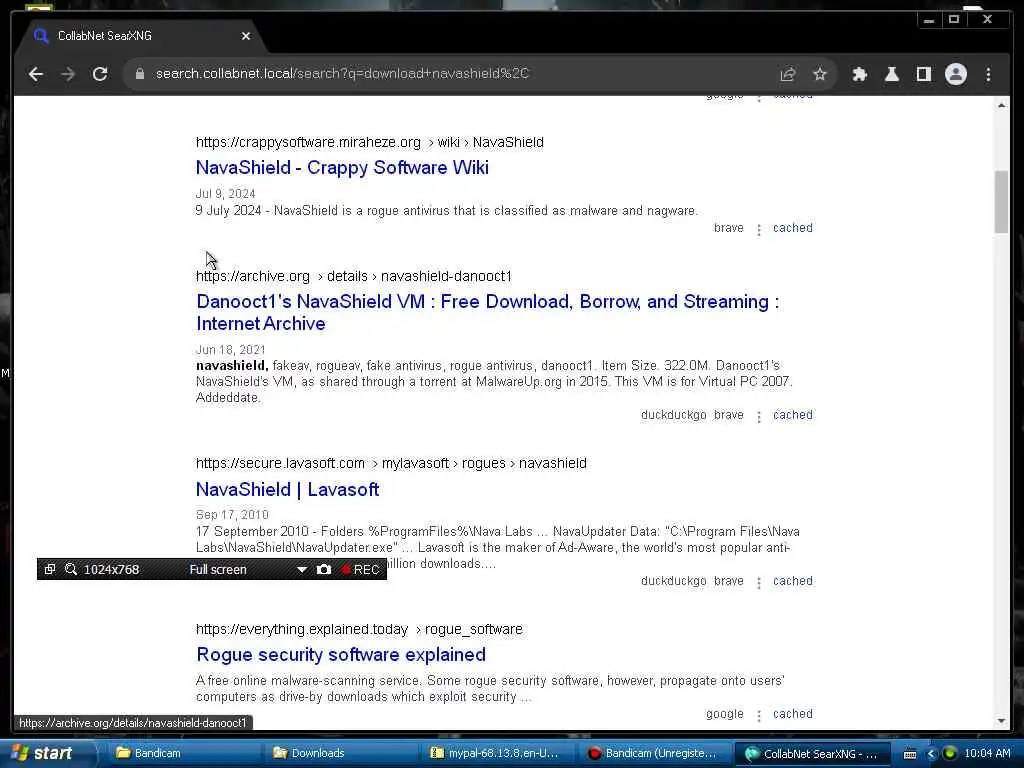Click duckduckgo label under archive.org result
The width and height of the screenshot is (1024, 768).
(673, 415)
